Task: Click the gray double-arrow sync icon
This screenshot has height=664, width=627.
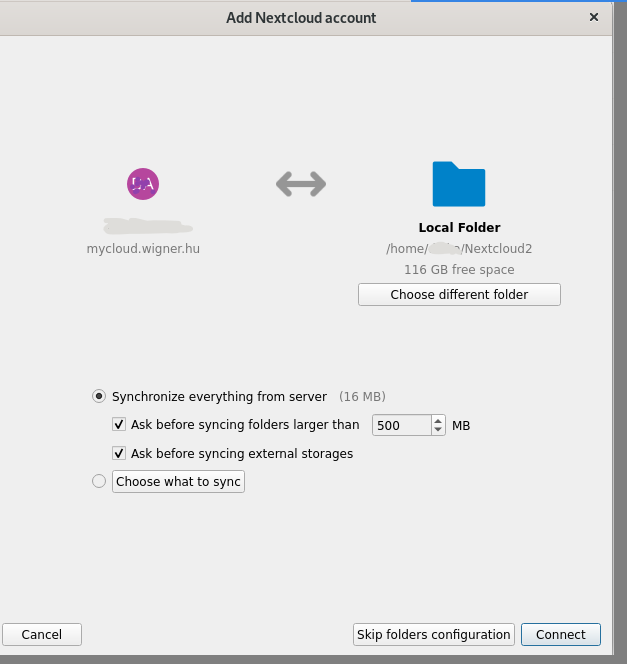Action: coord(301,184)
